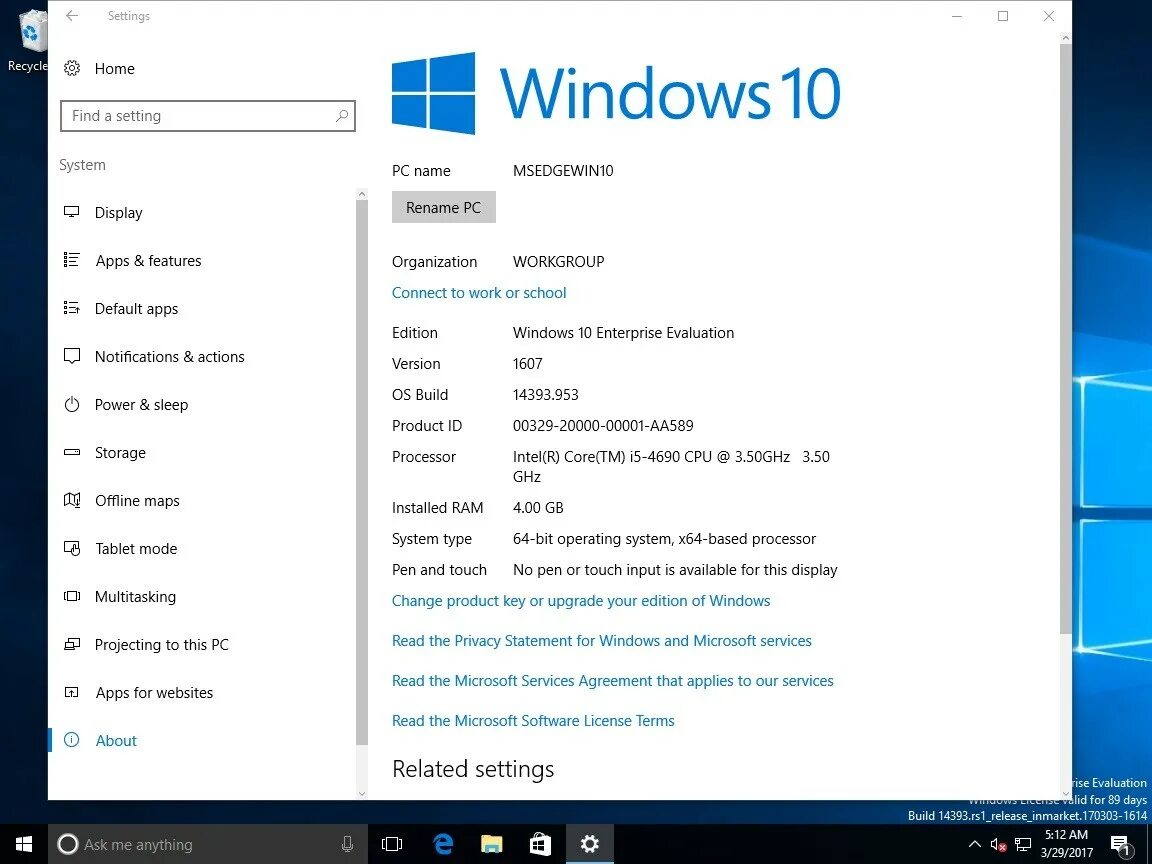Click the Organization value WORKGROUP
1152x864 pixels.
click(x=558, y=262)
